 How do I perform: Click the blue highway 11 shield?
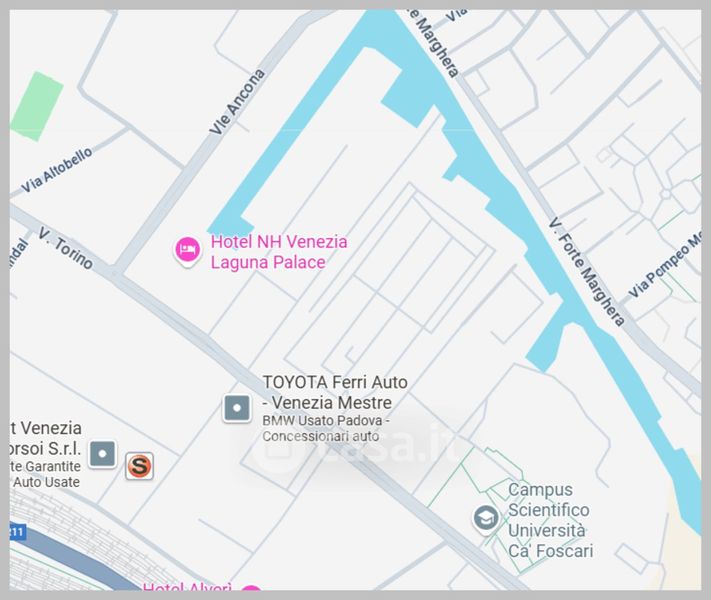18,532
